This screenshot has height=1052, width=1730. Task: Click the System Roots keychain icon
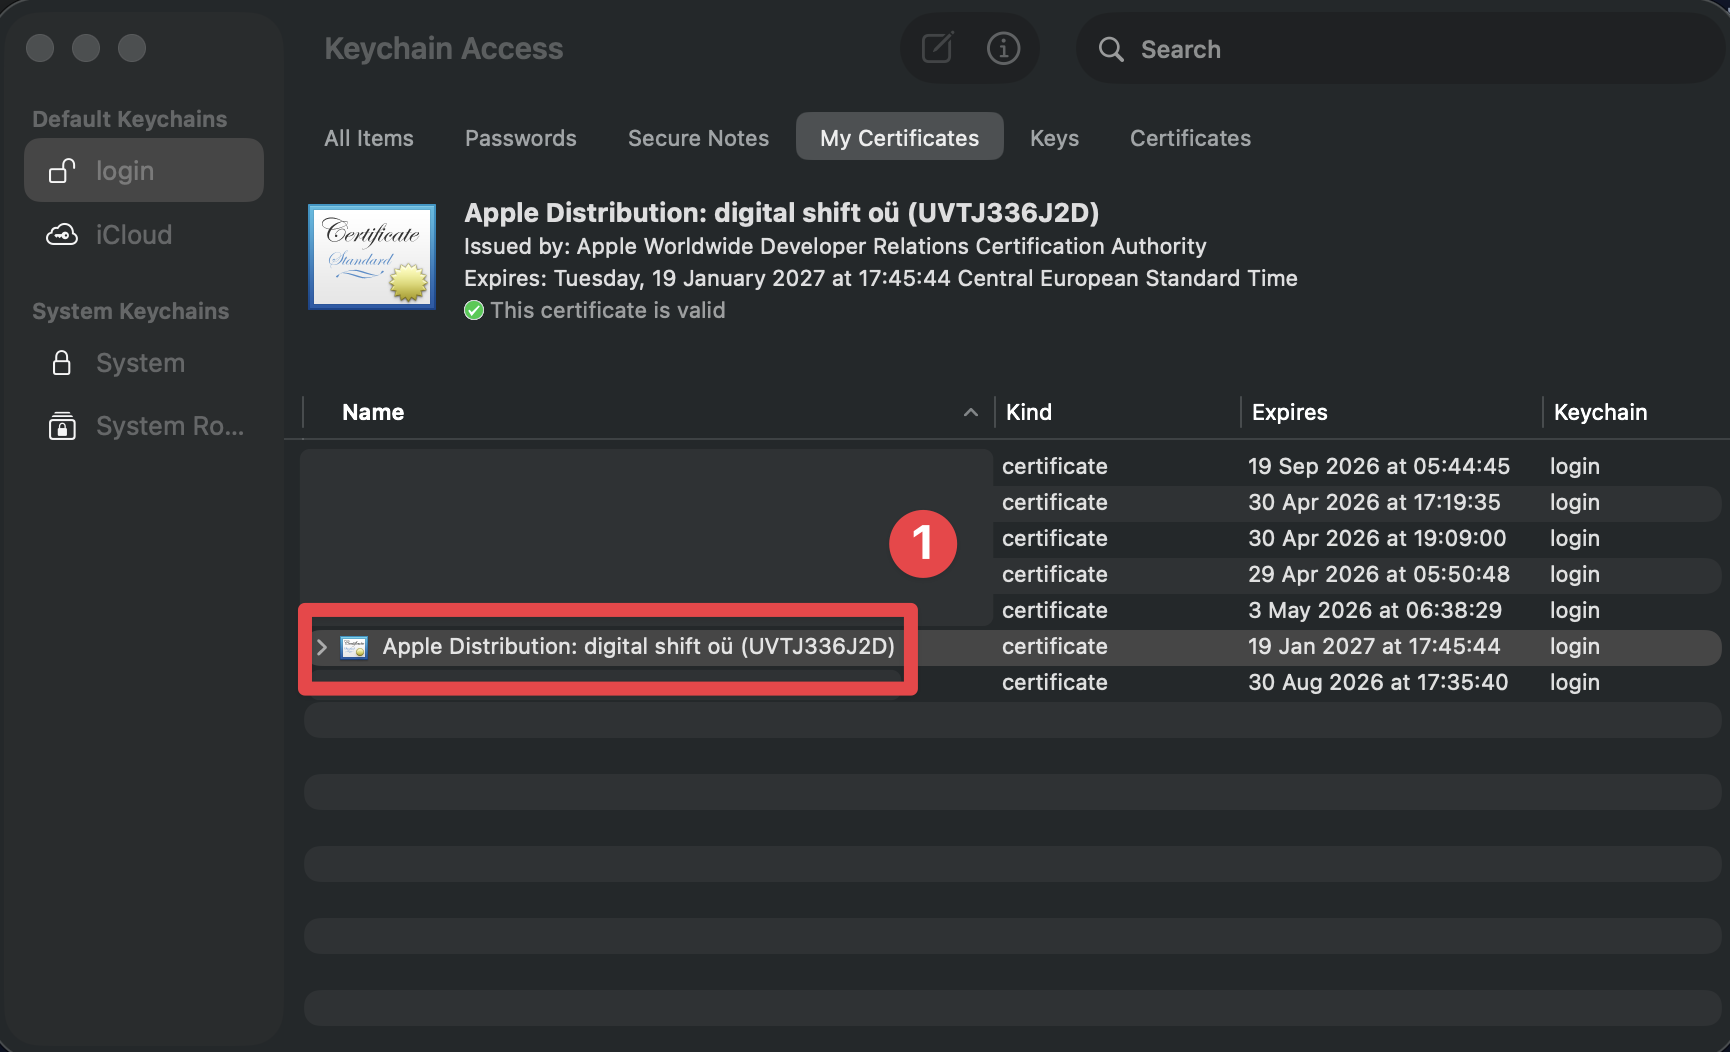[61, 425]
